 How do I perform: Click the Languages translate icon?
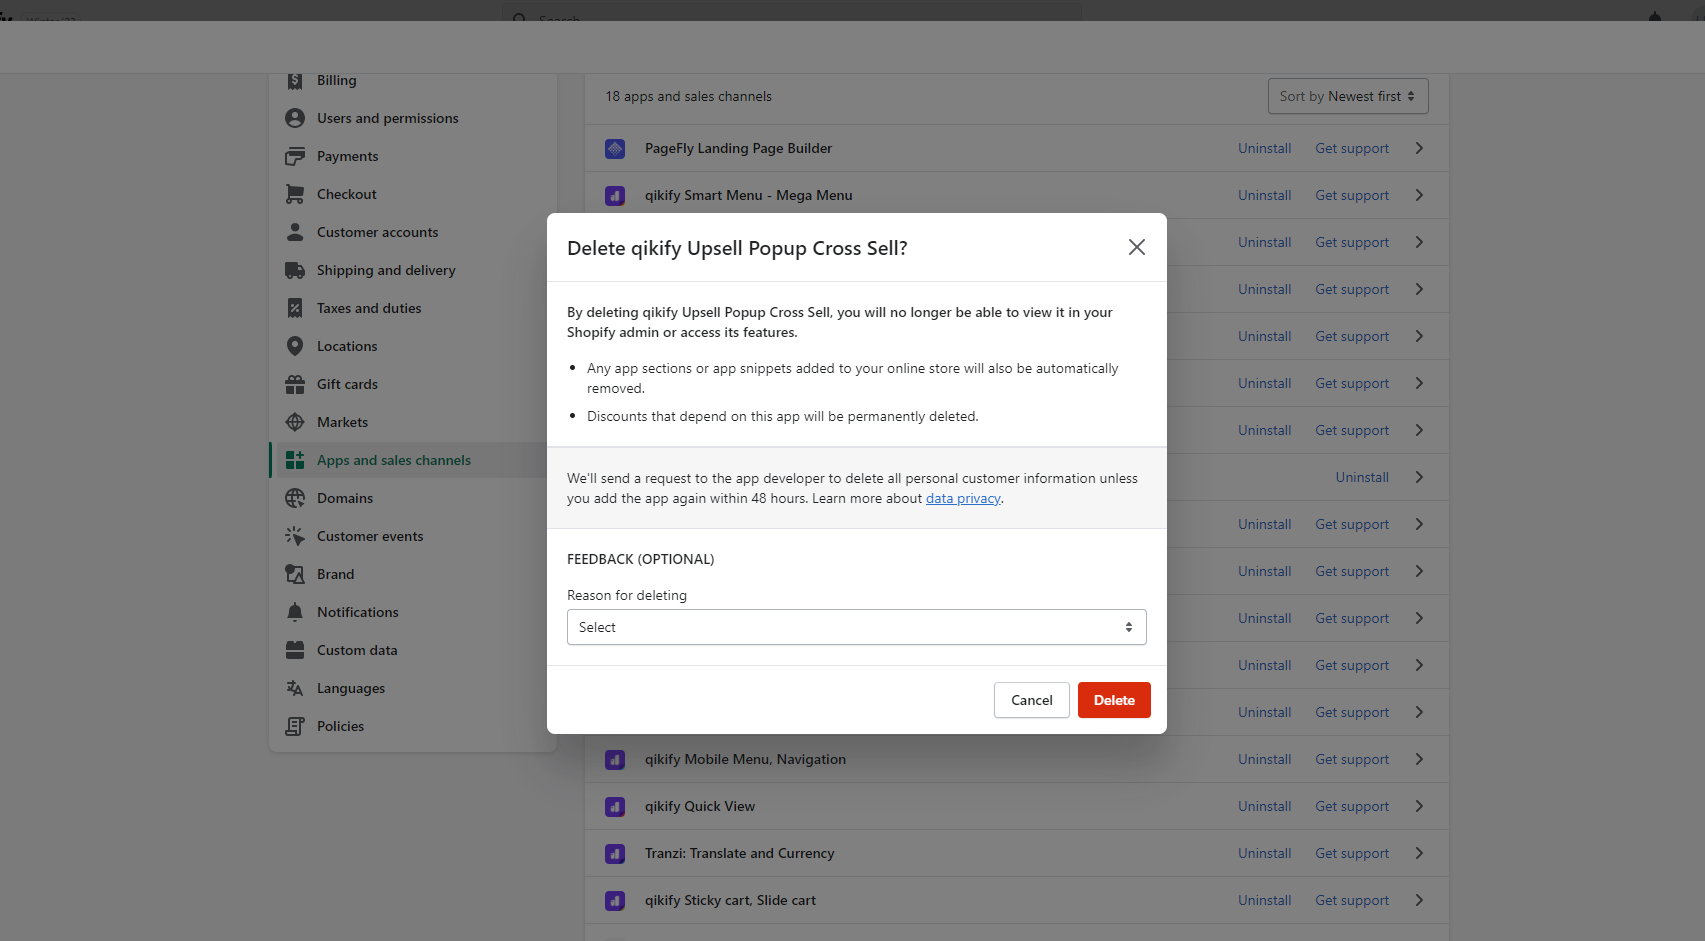pos(295,688)
